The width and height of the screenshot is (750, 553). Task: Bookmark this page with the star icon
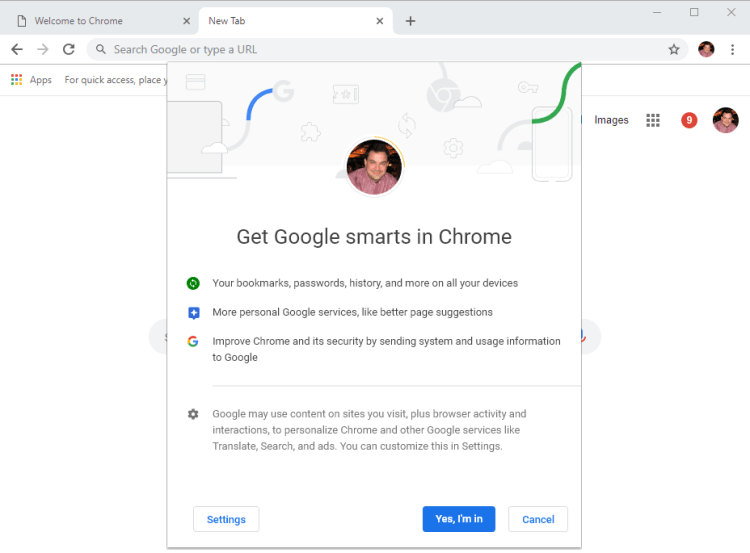coord(674,49)
